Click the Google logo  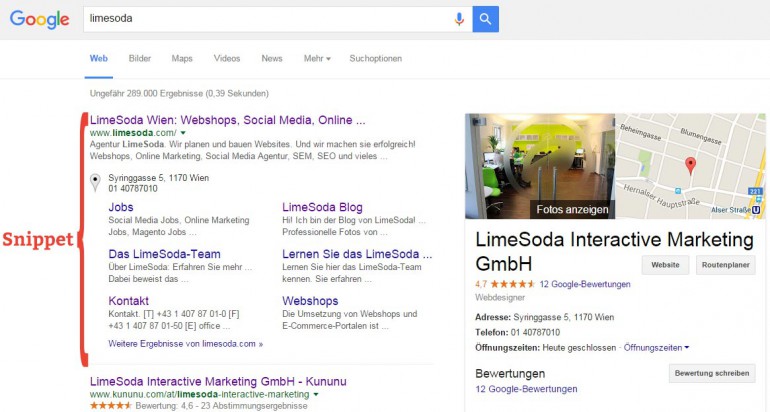(40, 19)
